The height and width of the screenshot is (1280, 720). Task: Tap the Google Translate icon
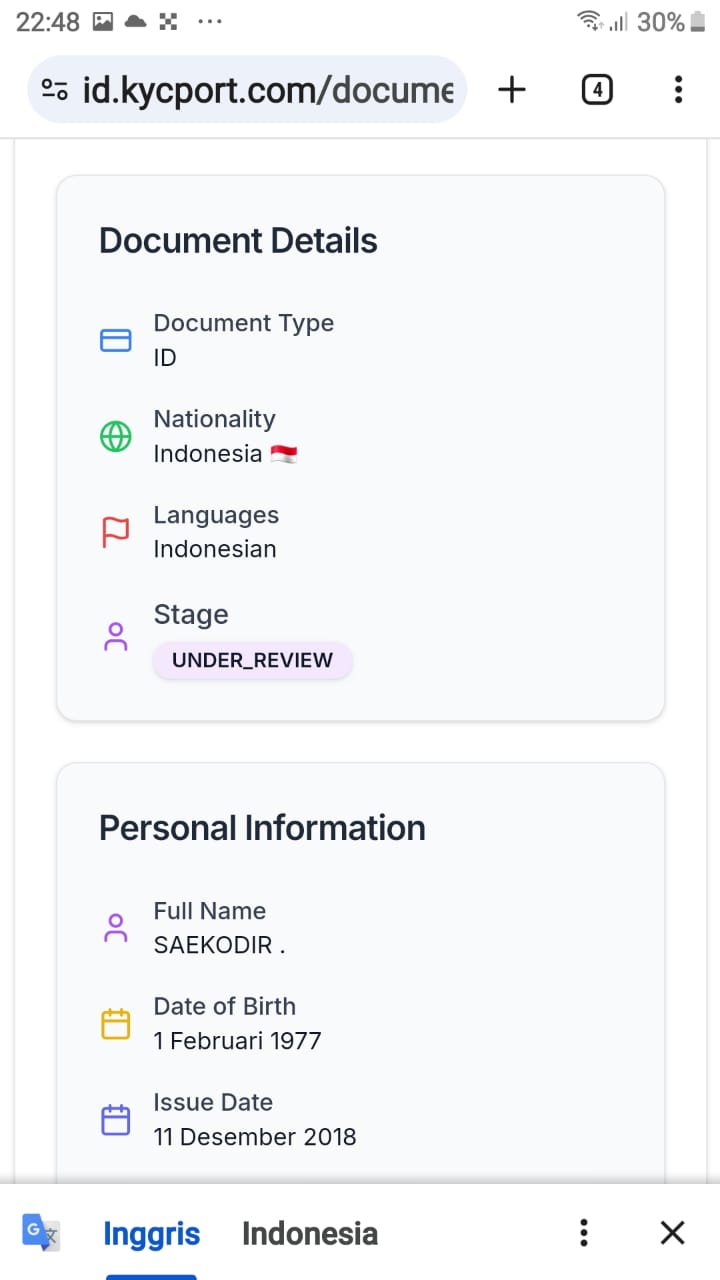click(x=42, y=1232)
